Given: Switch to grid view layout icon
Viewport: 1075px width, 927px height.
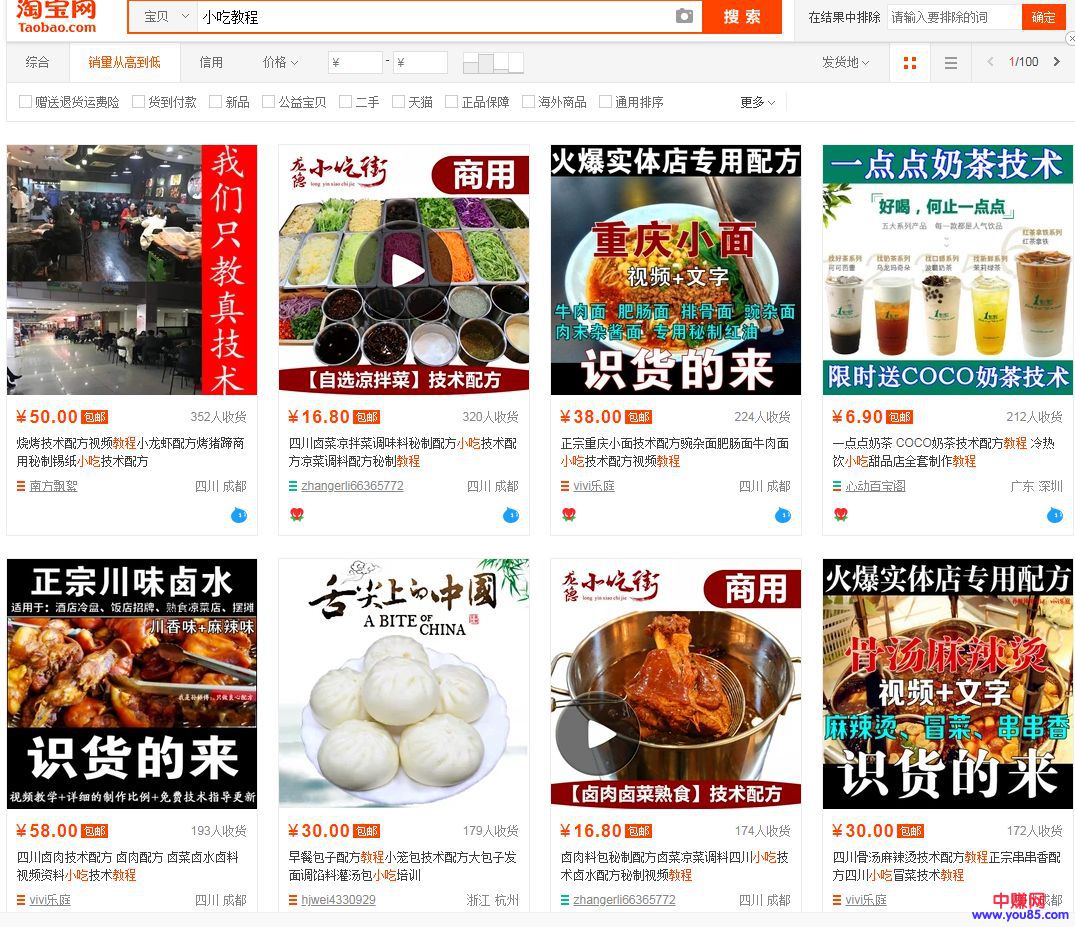Looking at the screenshot, I should point(909,63).
